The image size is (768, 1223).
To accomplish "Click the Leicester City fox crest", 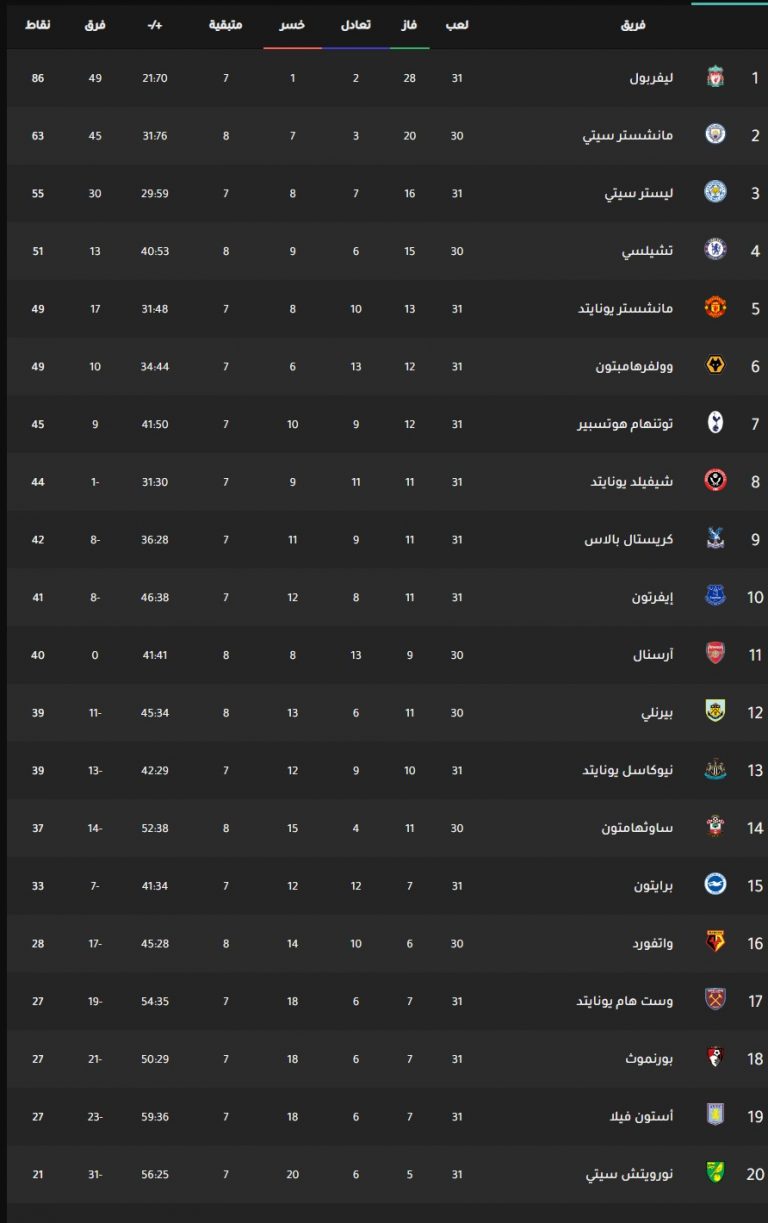I will coord(715,193).
